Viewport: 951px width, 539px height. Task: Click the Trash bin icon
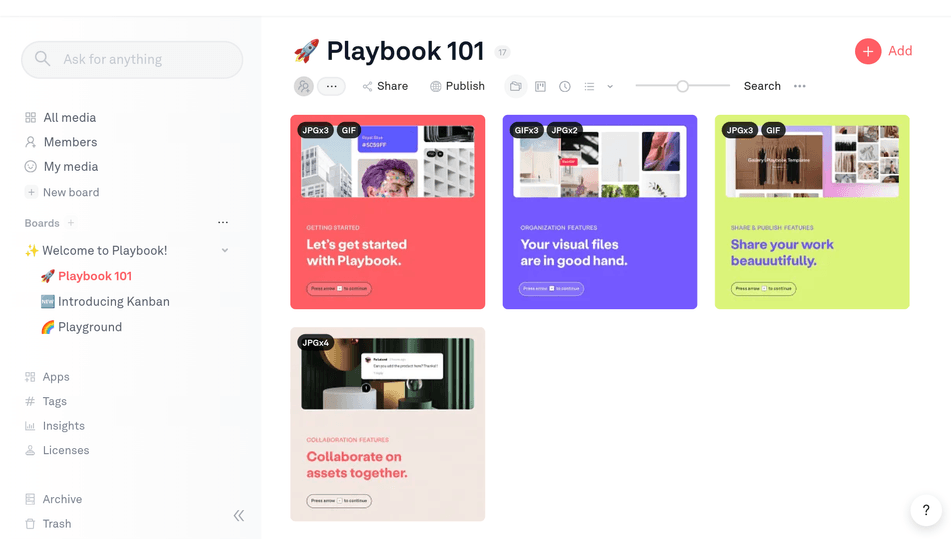pos(30,523)
